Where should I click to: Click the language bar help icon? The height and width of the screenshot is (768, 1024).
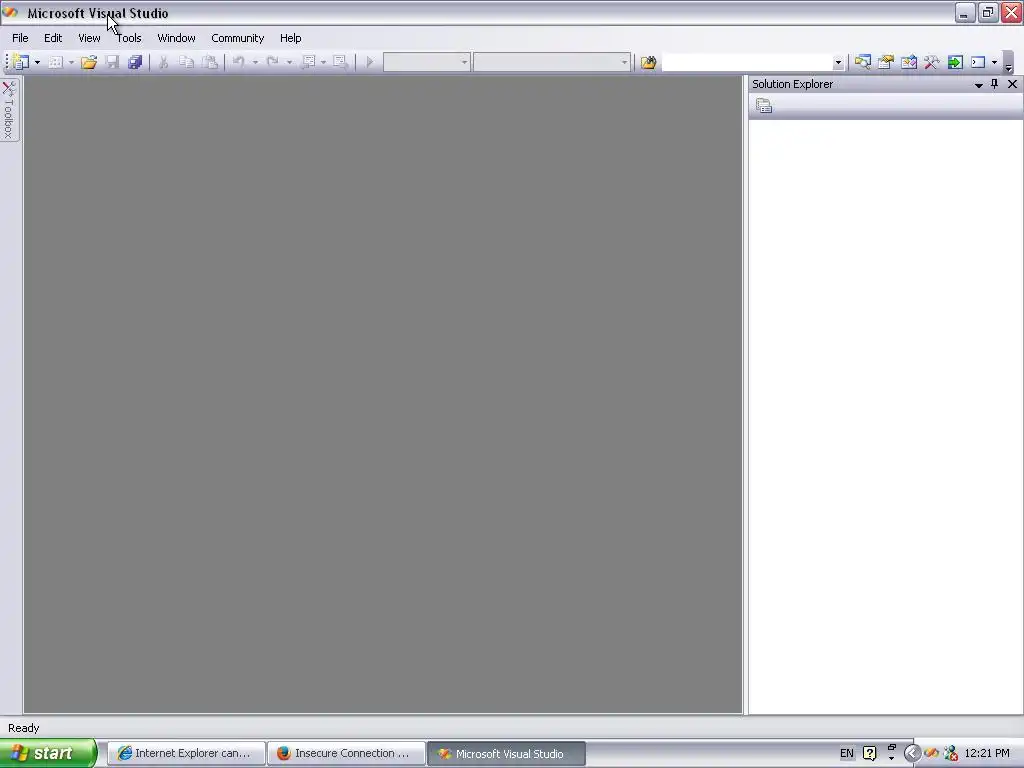tap(870, 753)
